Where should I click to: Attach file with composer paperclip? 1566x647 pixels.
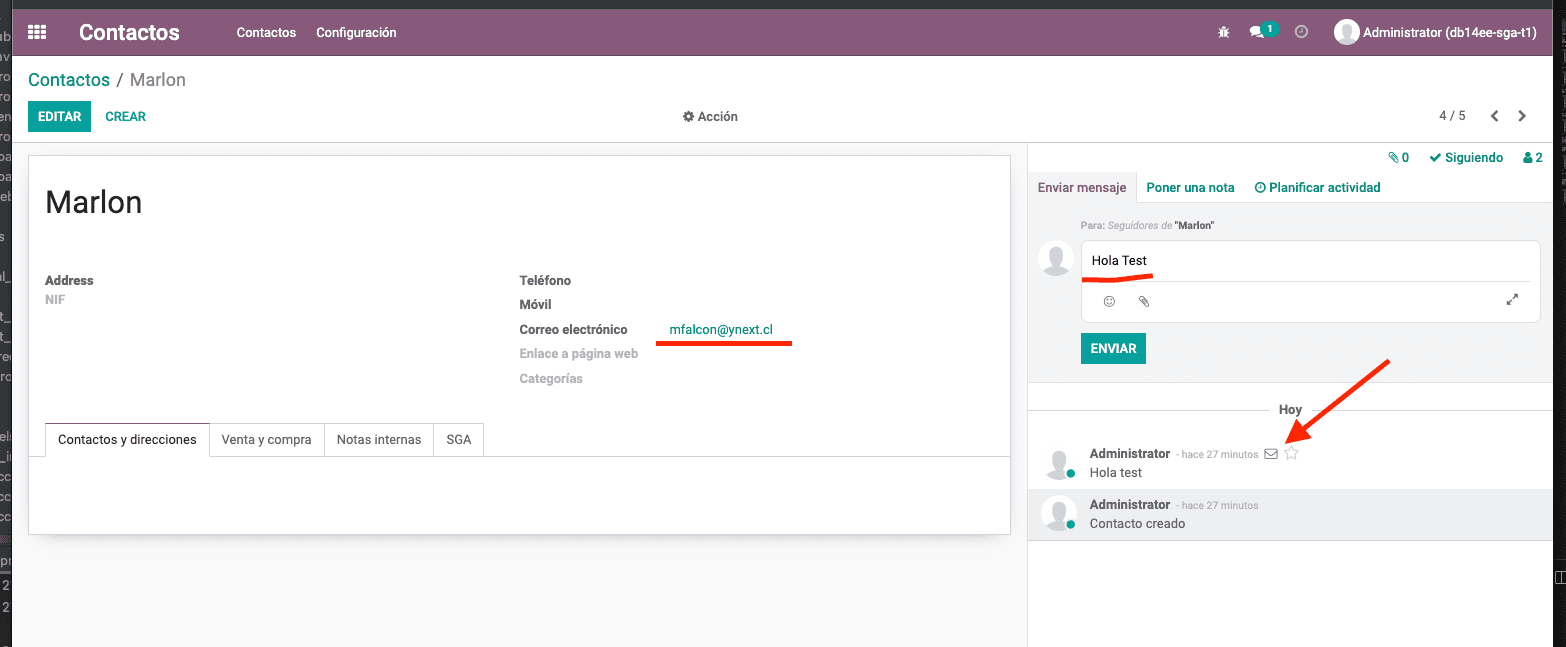click(1144, 301)
